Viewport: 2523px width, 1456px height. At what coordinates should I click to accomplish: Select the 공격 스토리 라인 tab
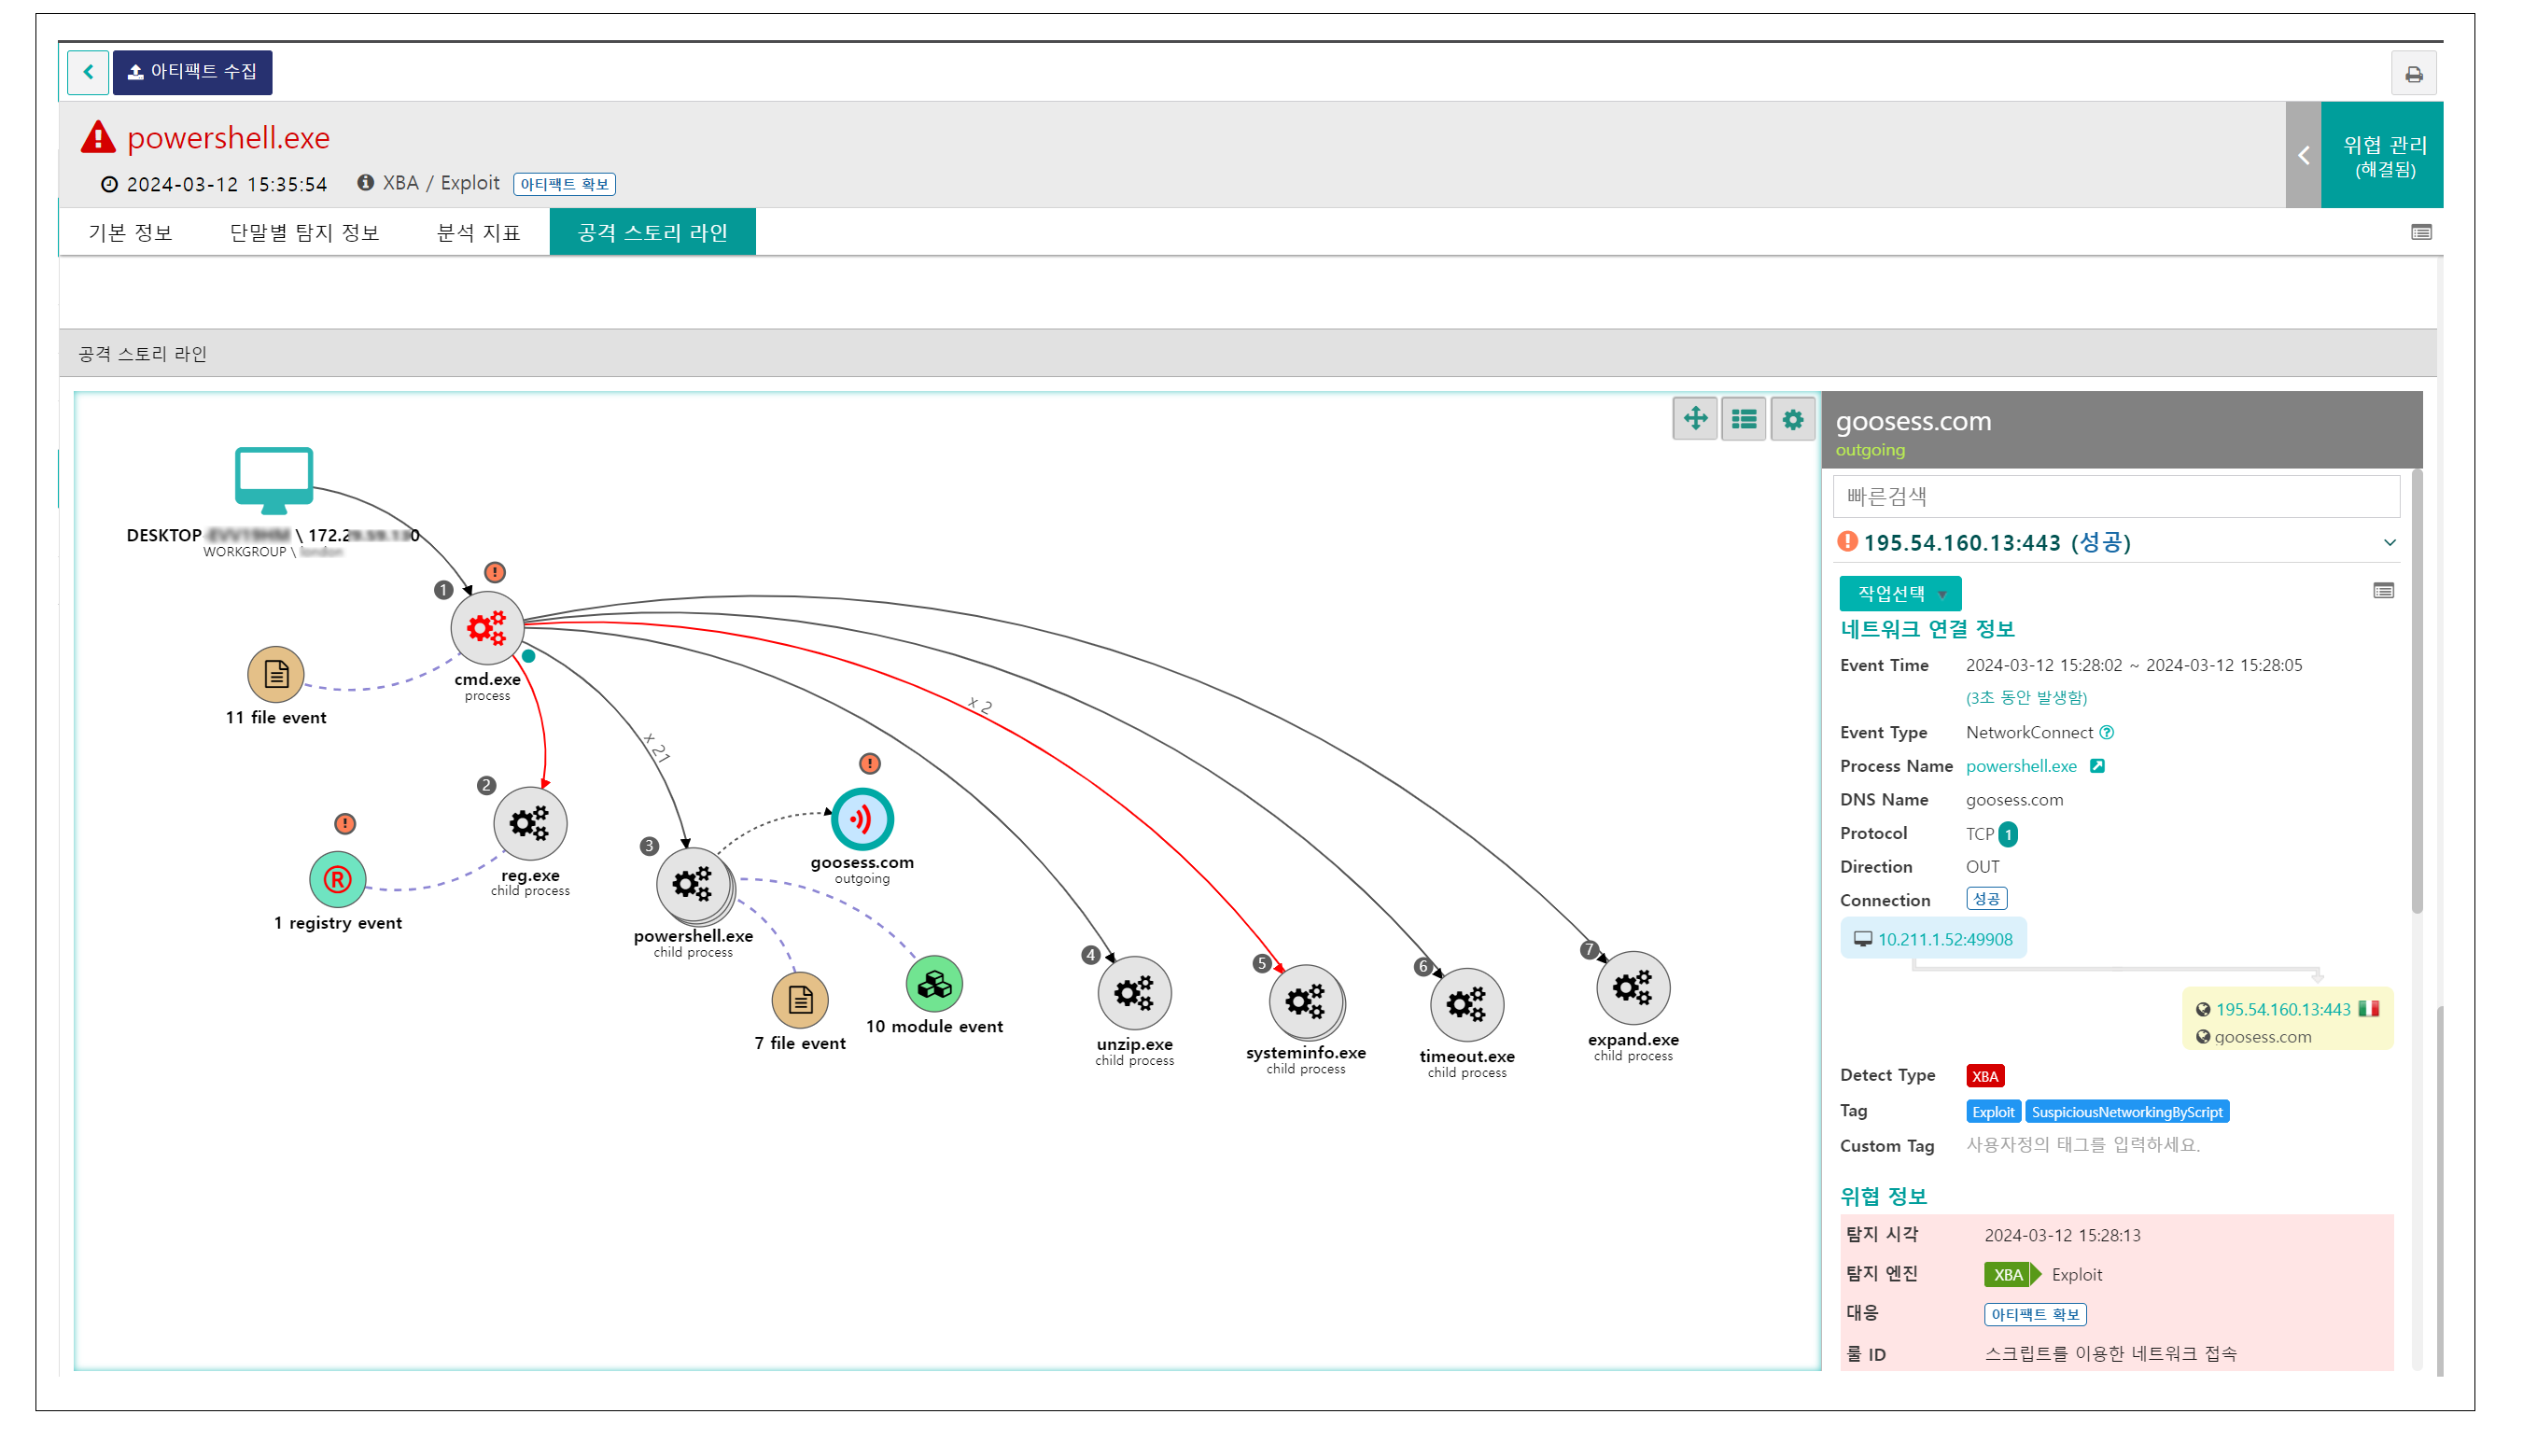click(652, 232)
